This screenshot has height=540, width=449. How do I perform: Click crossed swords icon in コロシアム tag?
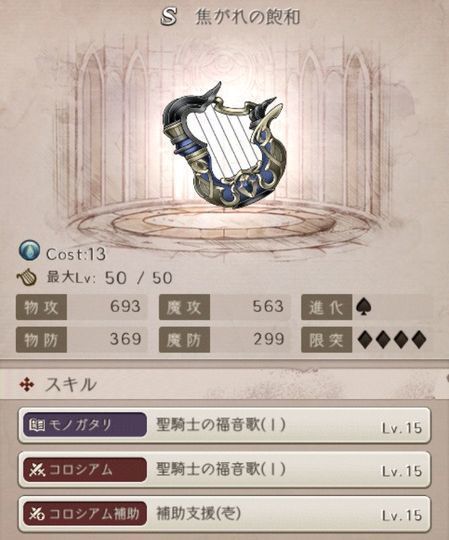(x=37, y=469)
